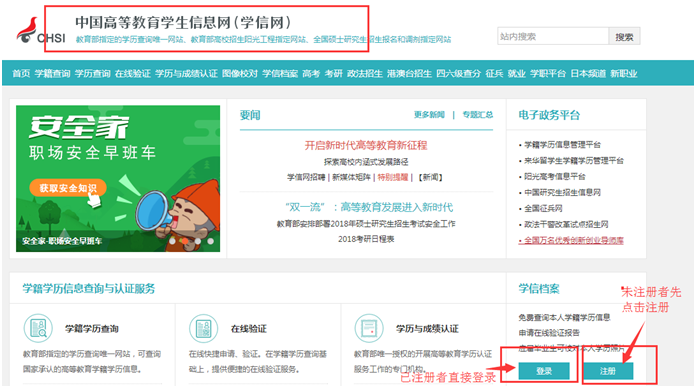Click 中国高等教育学生信息网(学信网) site title
The height and width of the screenshot is (388, 696).
click(x=183, y=22)
